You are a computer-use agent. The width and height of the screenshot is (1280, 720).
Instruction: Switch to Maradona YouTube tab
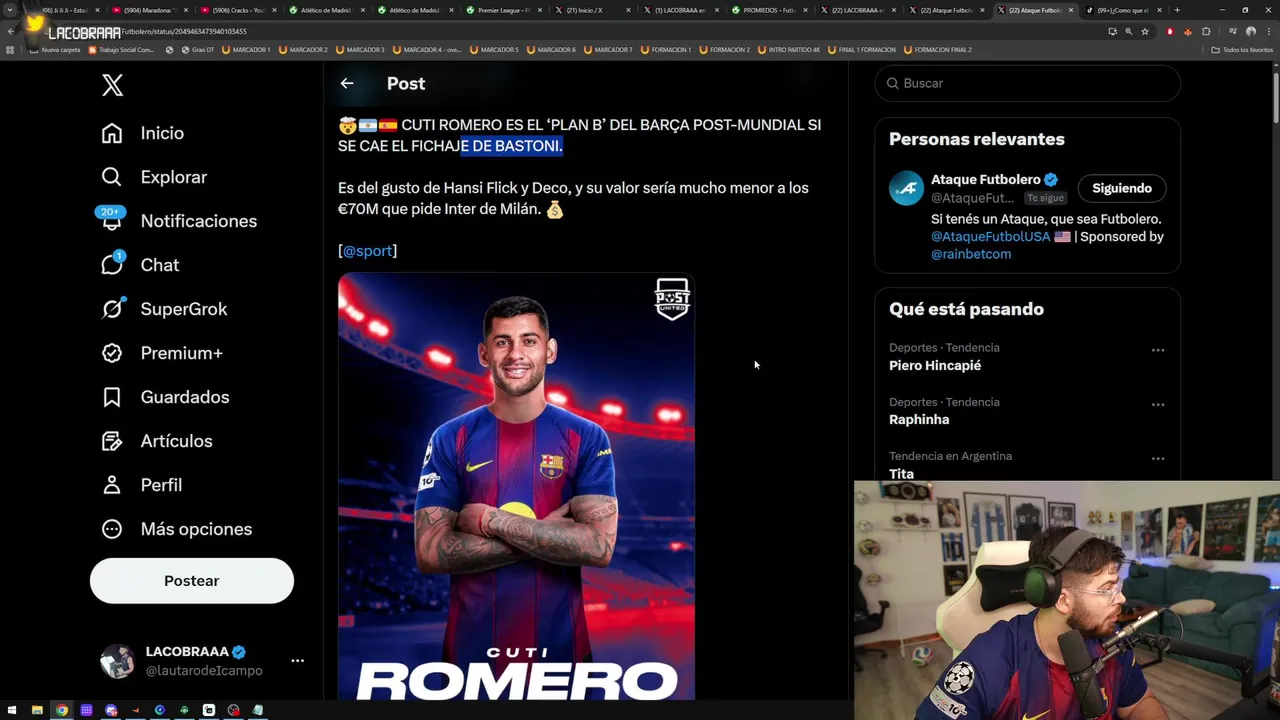coord(148,10)
